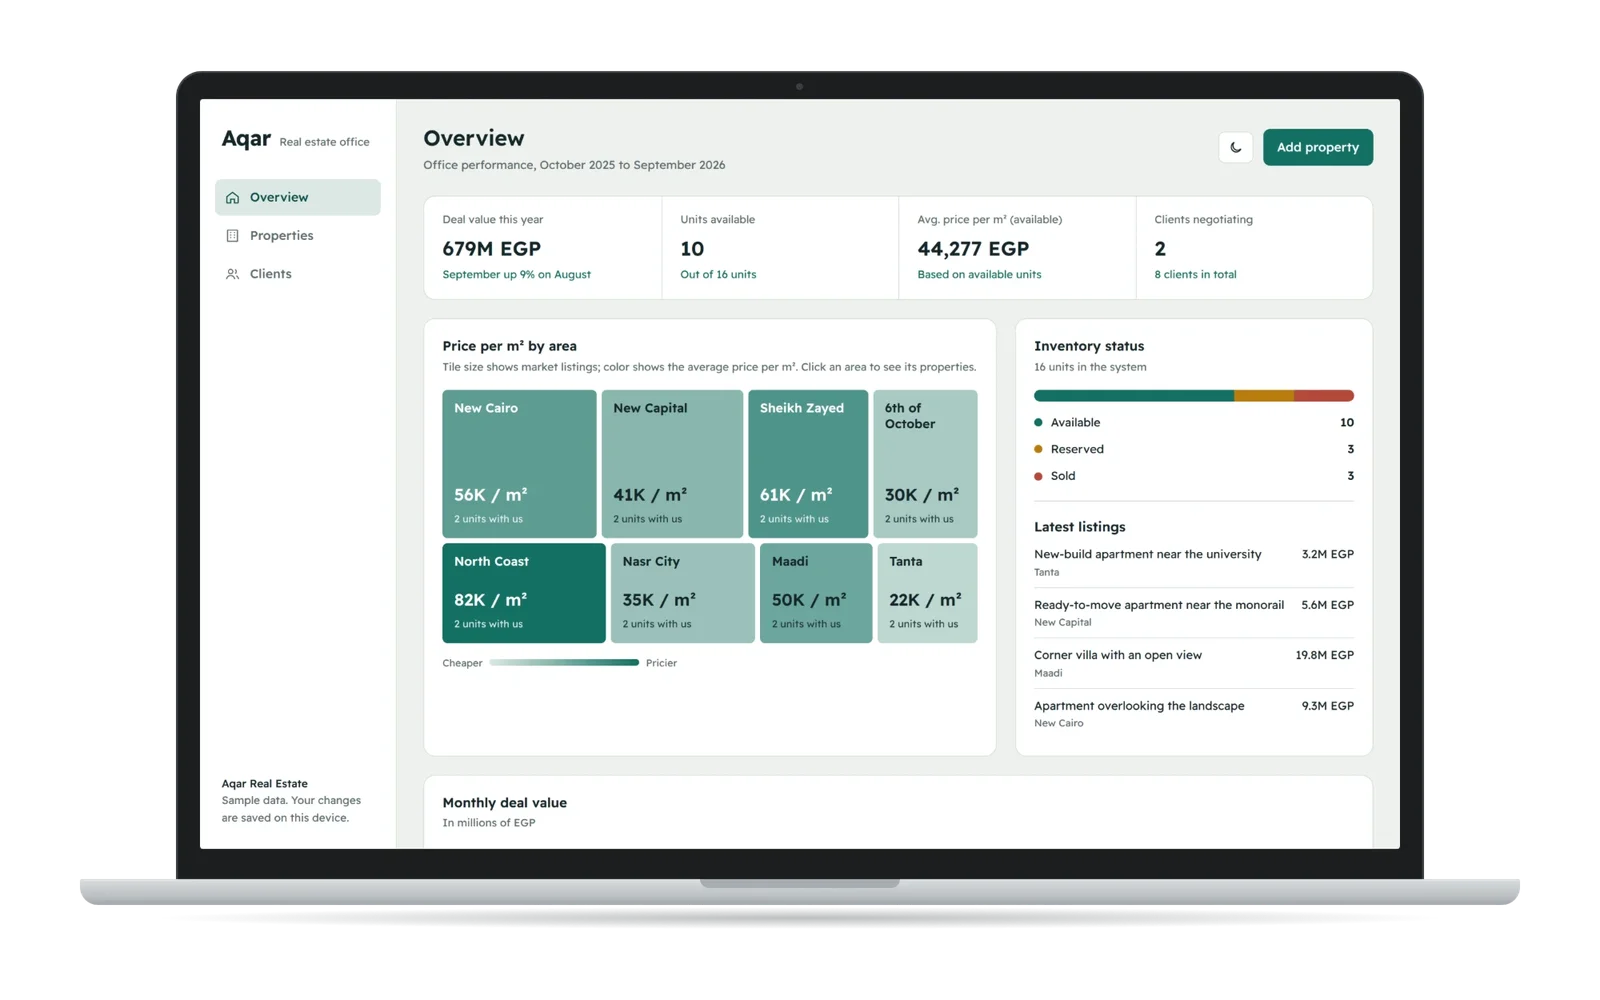Click the New Cairo treemap tile
This screenshot has width=1600, height=1000.
(519, 464)
